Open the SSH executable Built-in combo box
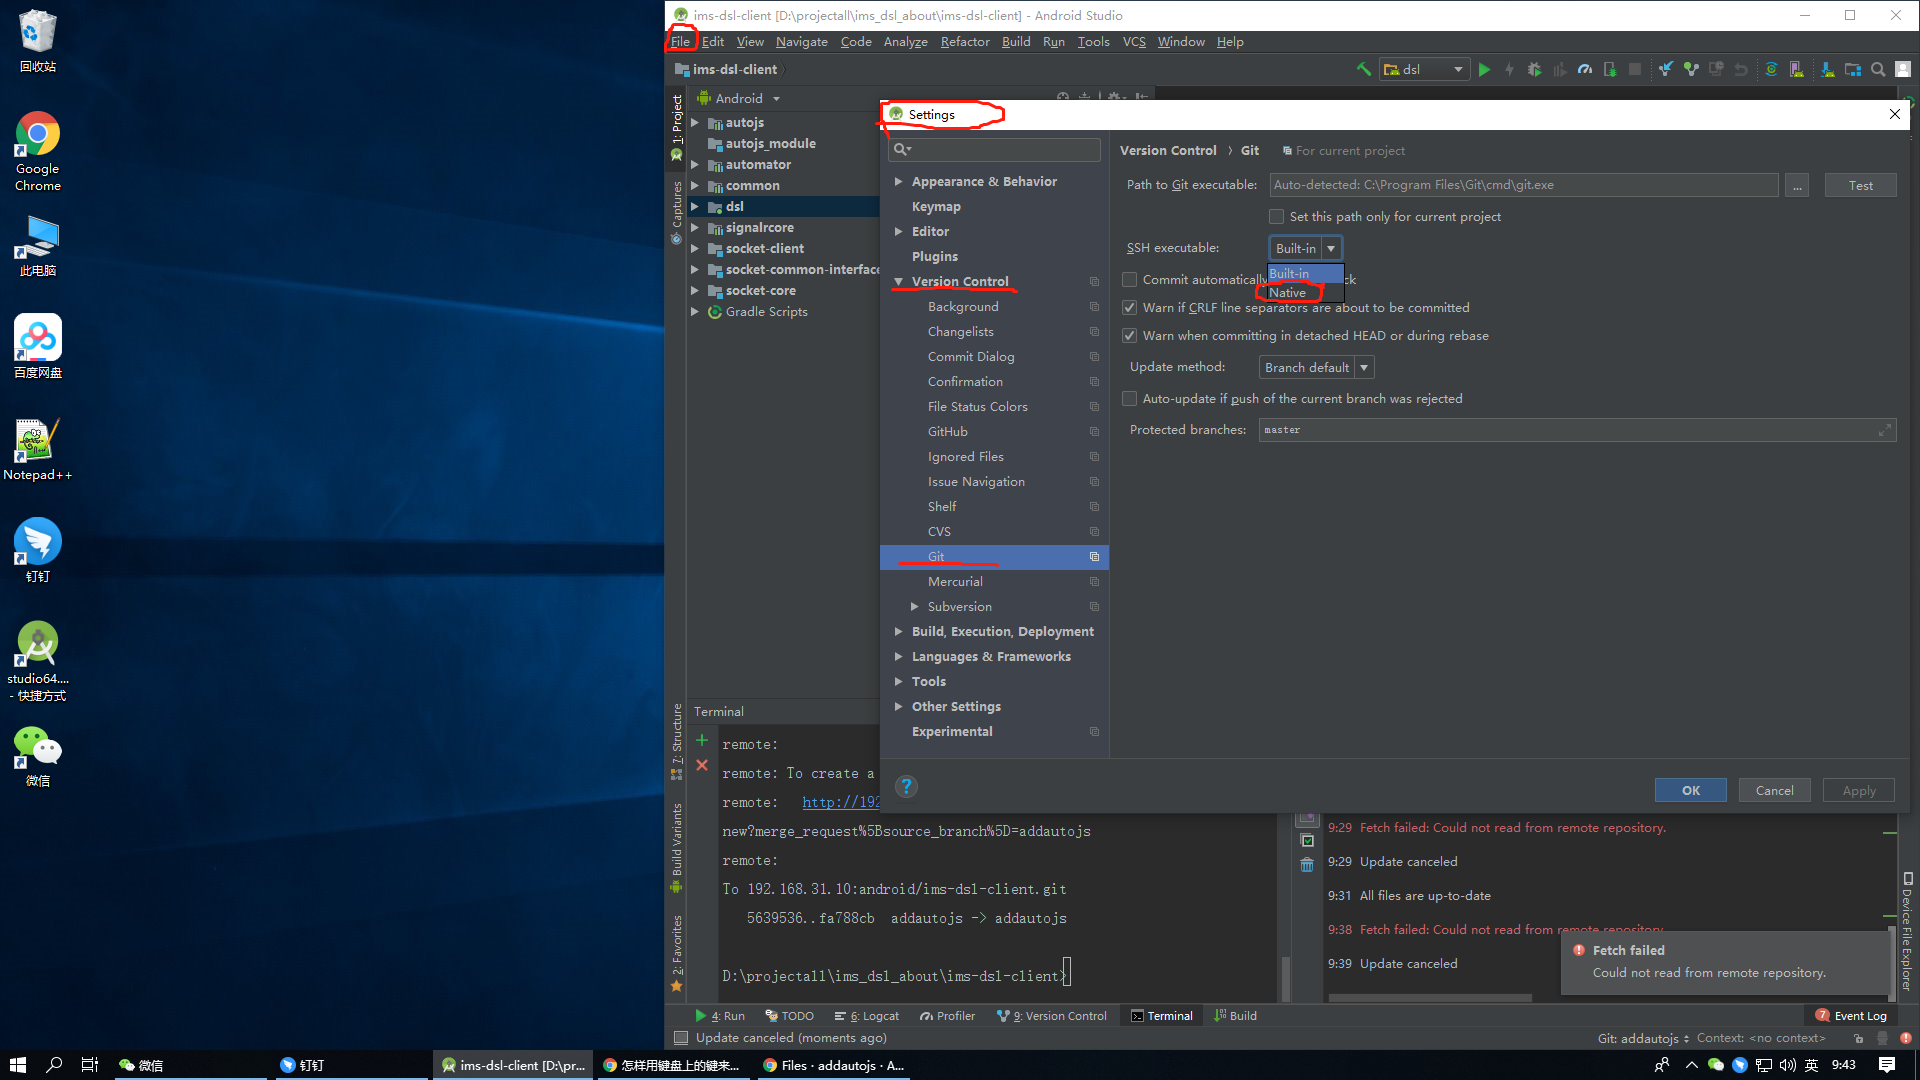The image size is (1920, 1080). point(1305,248)
